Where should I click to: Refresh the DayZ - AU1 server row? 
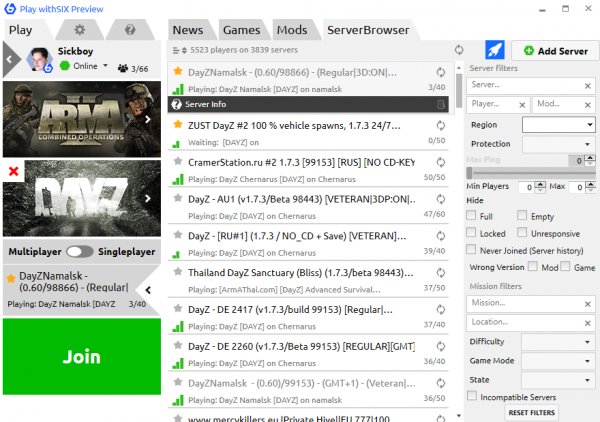point(441,199)
